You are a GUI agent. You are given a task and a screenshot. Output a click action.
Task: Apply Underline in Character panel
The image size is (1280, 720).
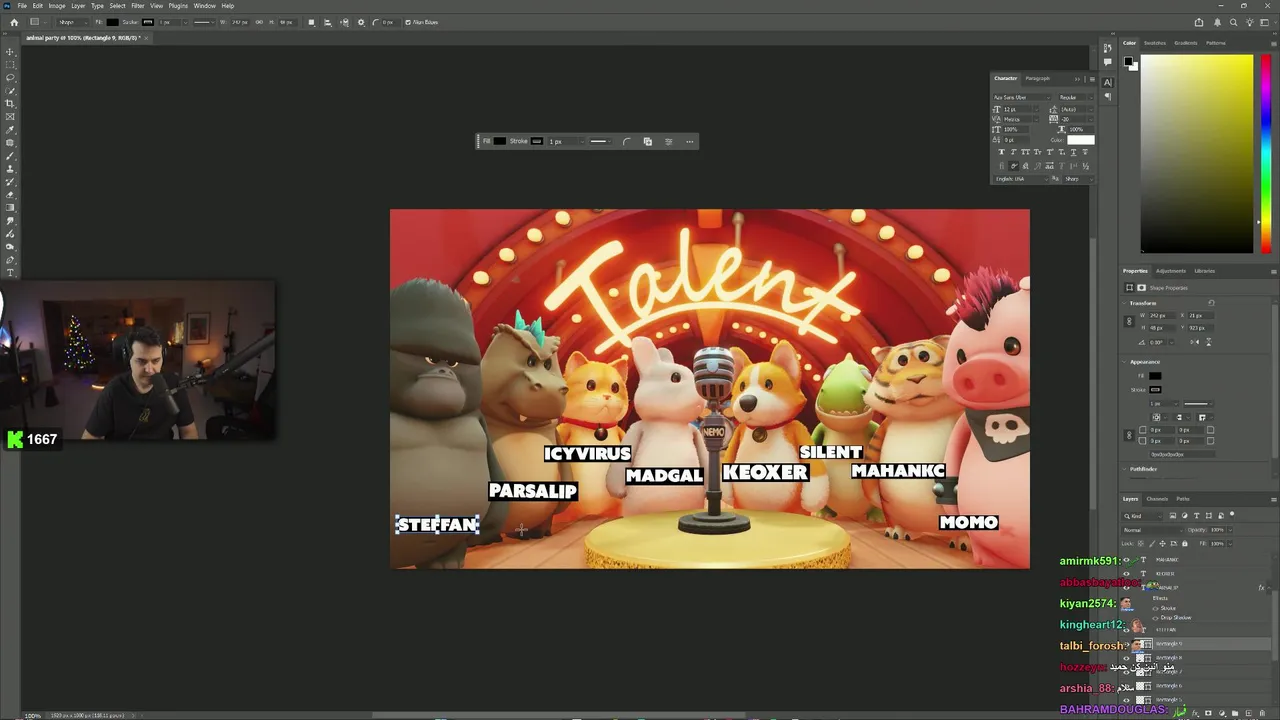point(1073,152)
